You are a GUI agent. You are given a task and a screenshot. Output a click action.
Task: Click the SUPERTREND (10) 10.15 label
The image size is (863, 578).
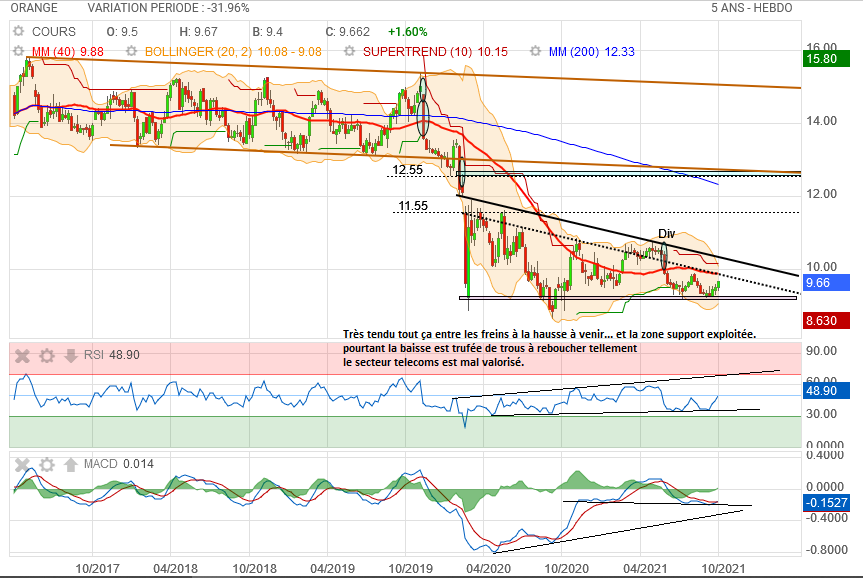tap(435, 52)
